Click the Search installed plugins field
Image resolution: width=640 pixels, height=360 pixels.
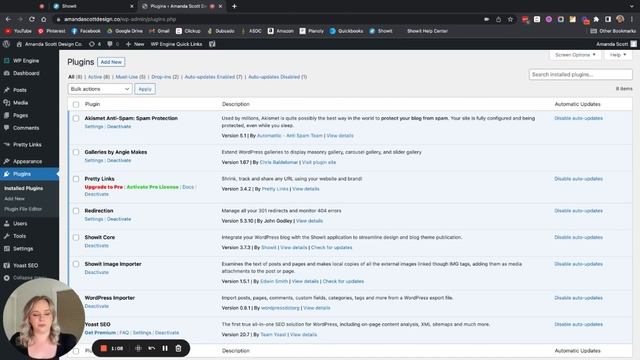580,75
